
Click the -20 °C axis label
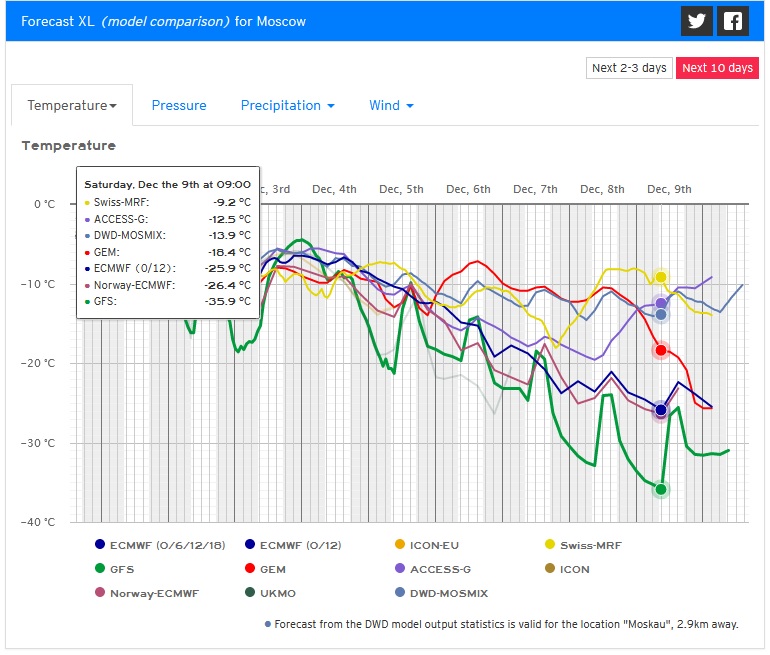point(38,363)
